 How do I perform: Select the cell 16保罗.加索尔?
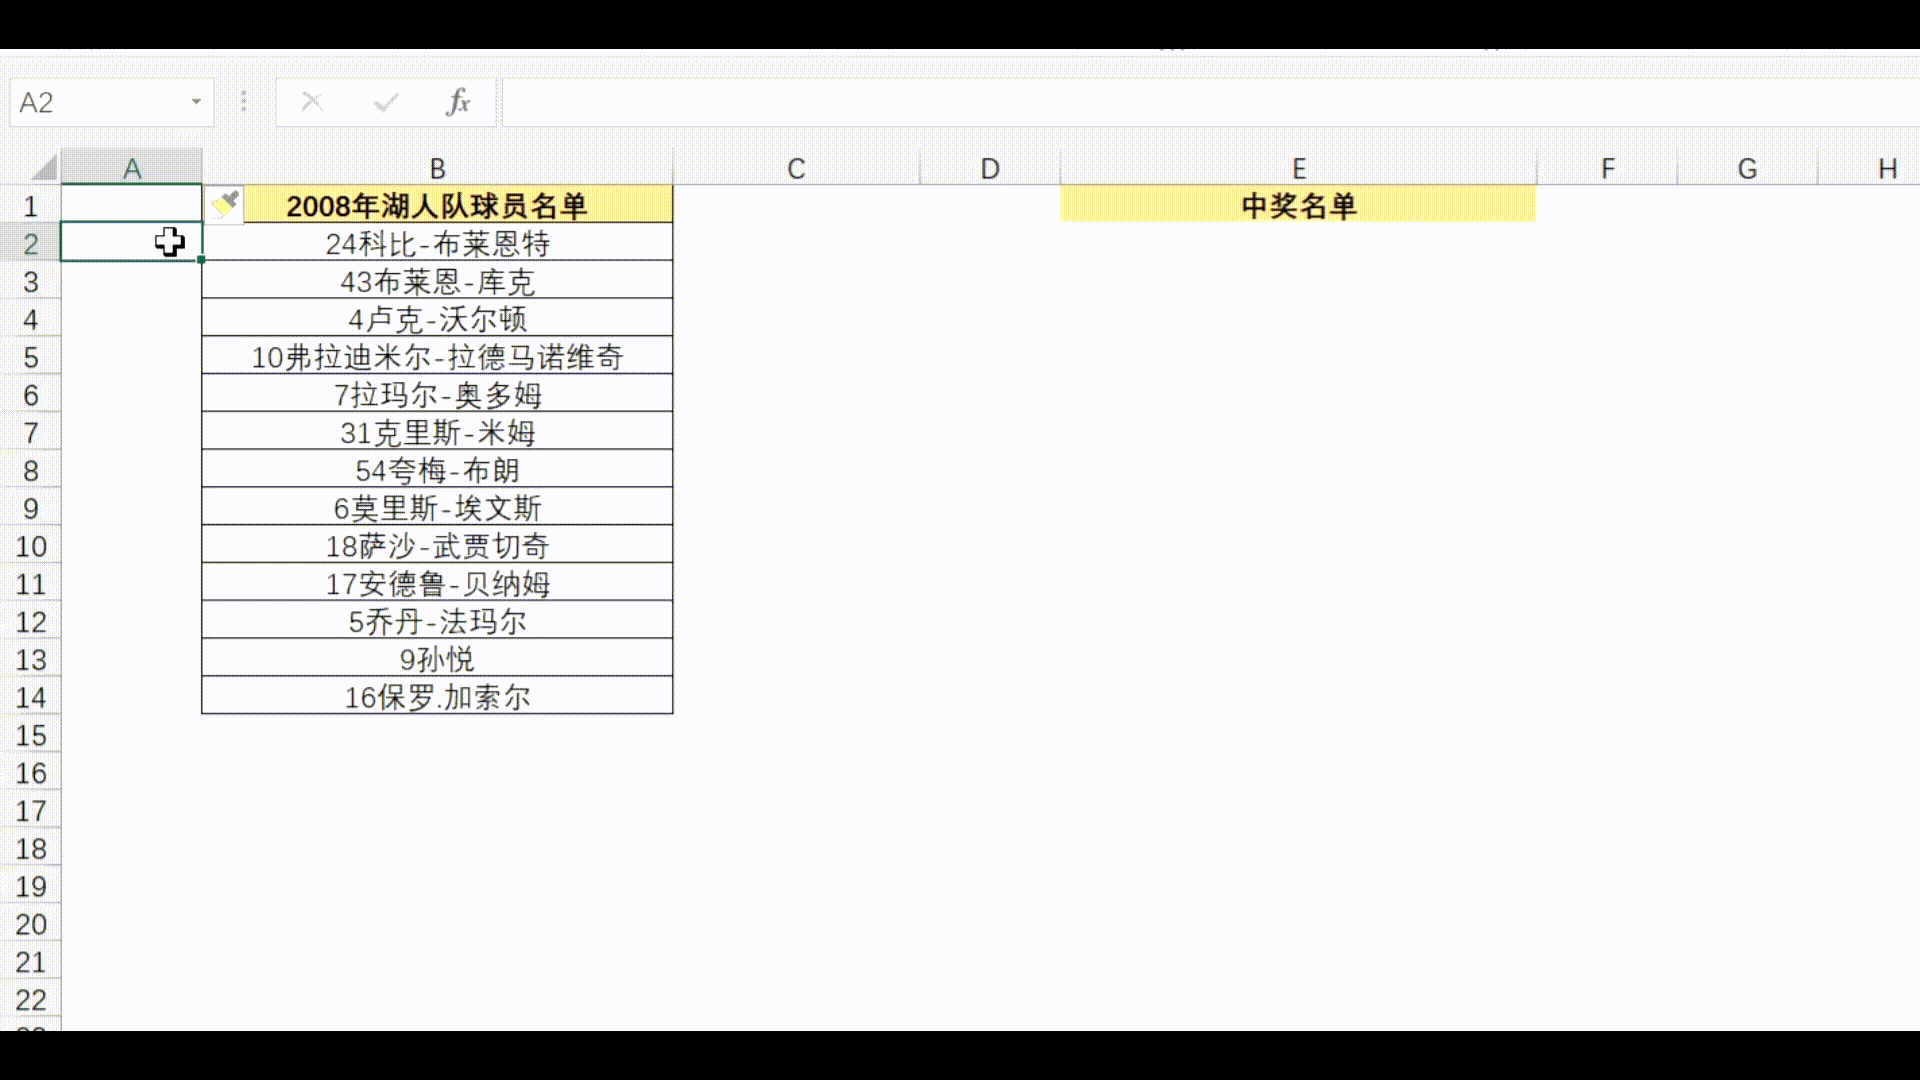[437, 697]
